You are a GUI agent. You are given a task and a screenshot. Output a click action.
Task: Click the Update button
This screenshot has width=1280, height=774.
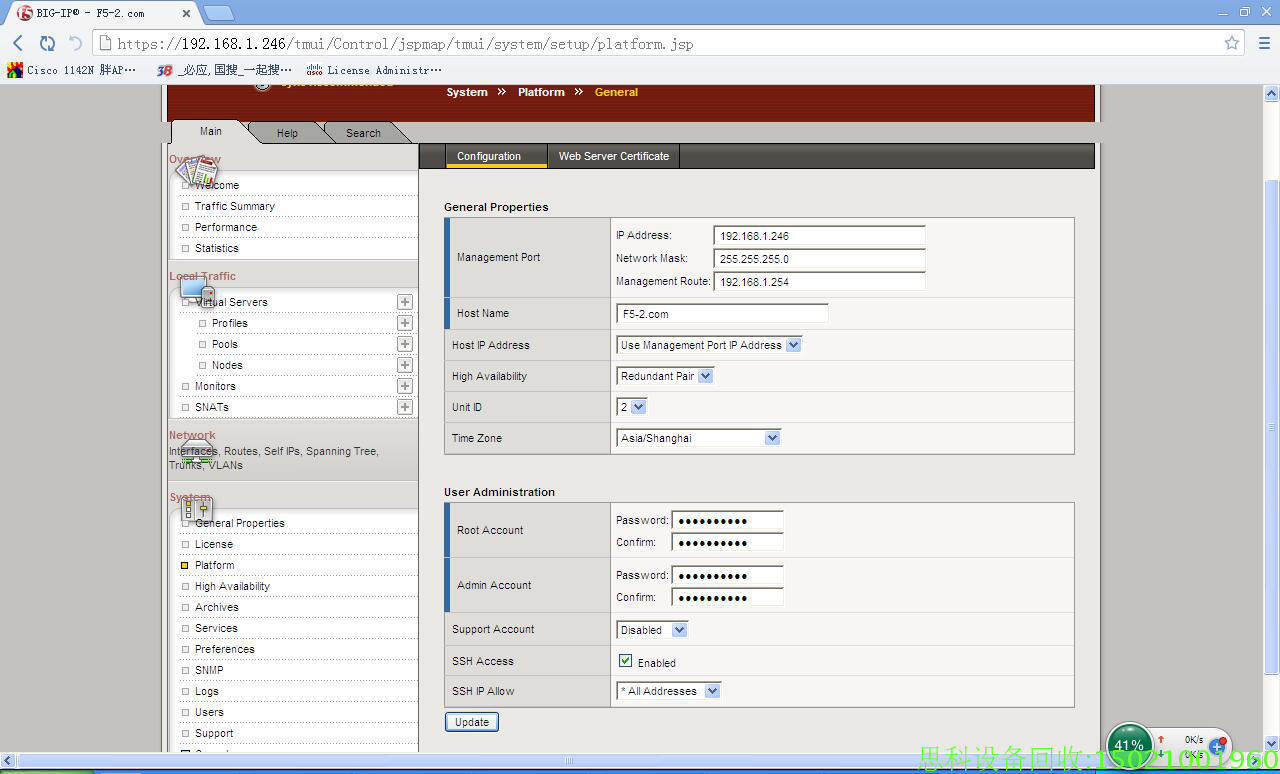click(x=472, y=722)
